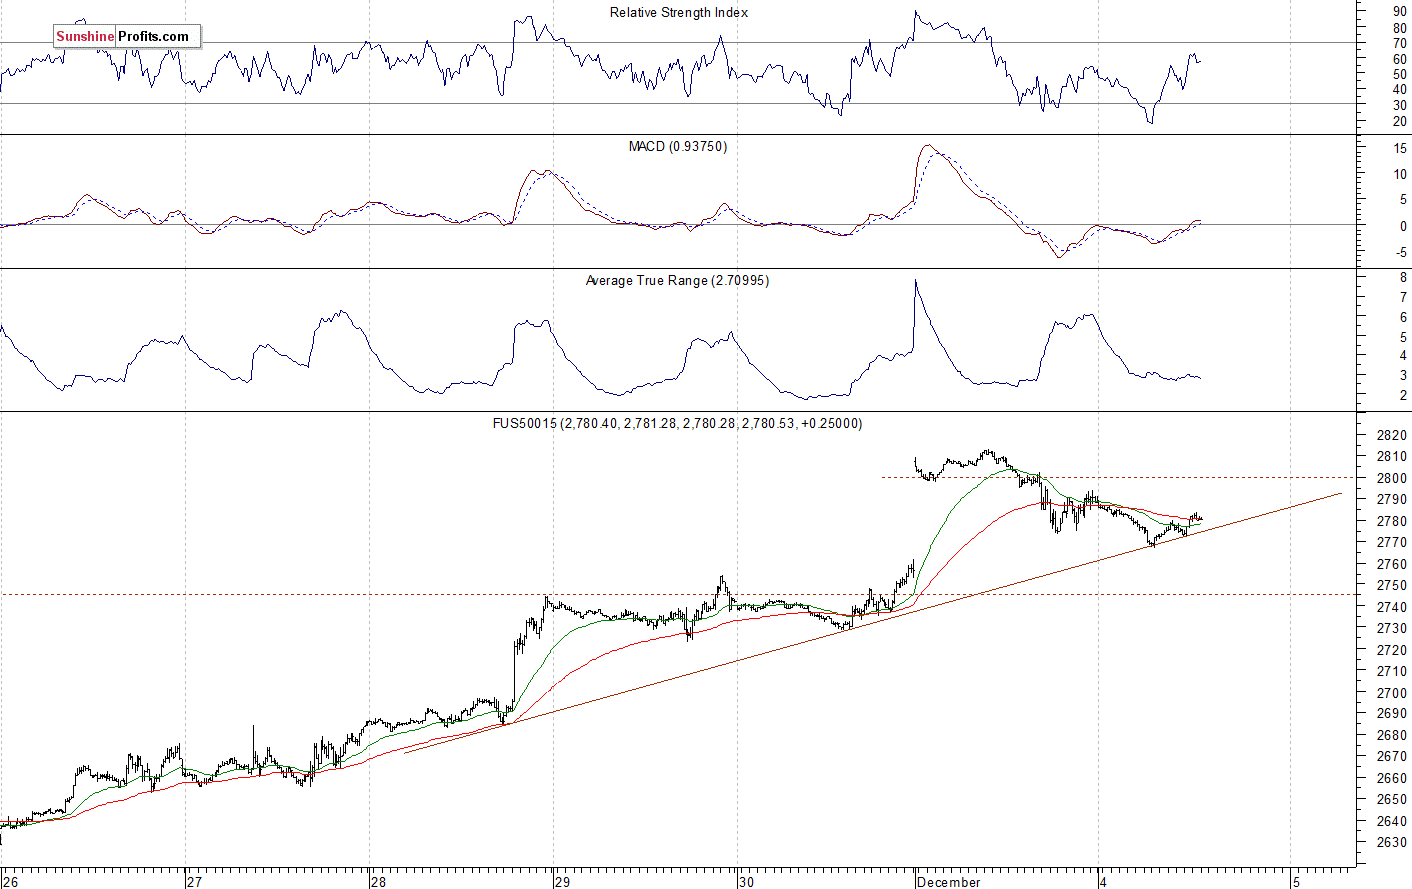Click date label 27 on time axis
This screenshot has height=889, width=1412.
pyautogui.click(x=194, y=882)
